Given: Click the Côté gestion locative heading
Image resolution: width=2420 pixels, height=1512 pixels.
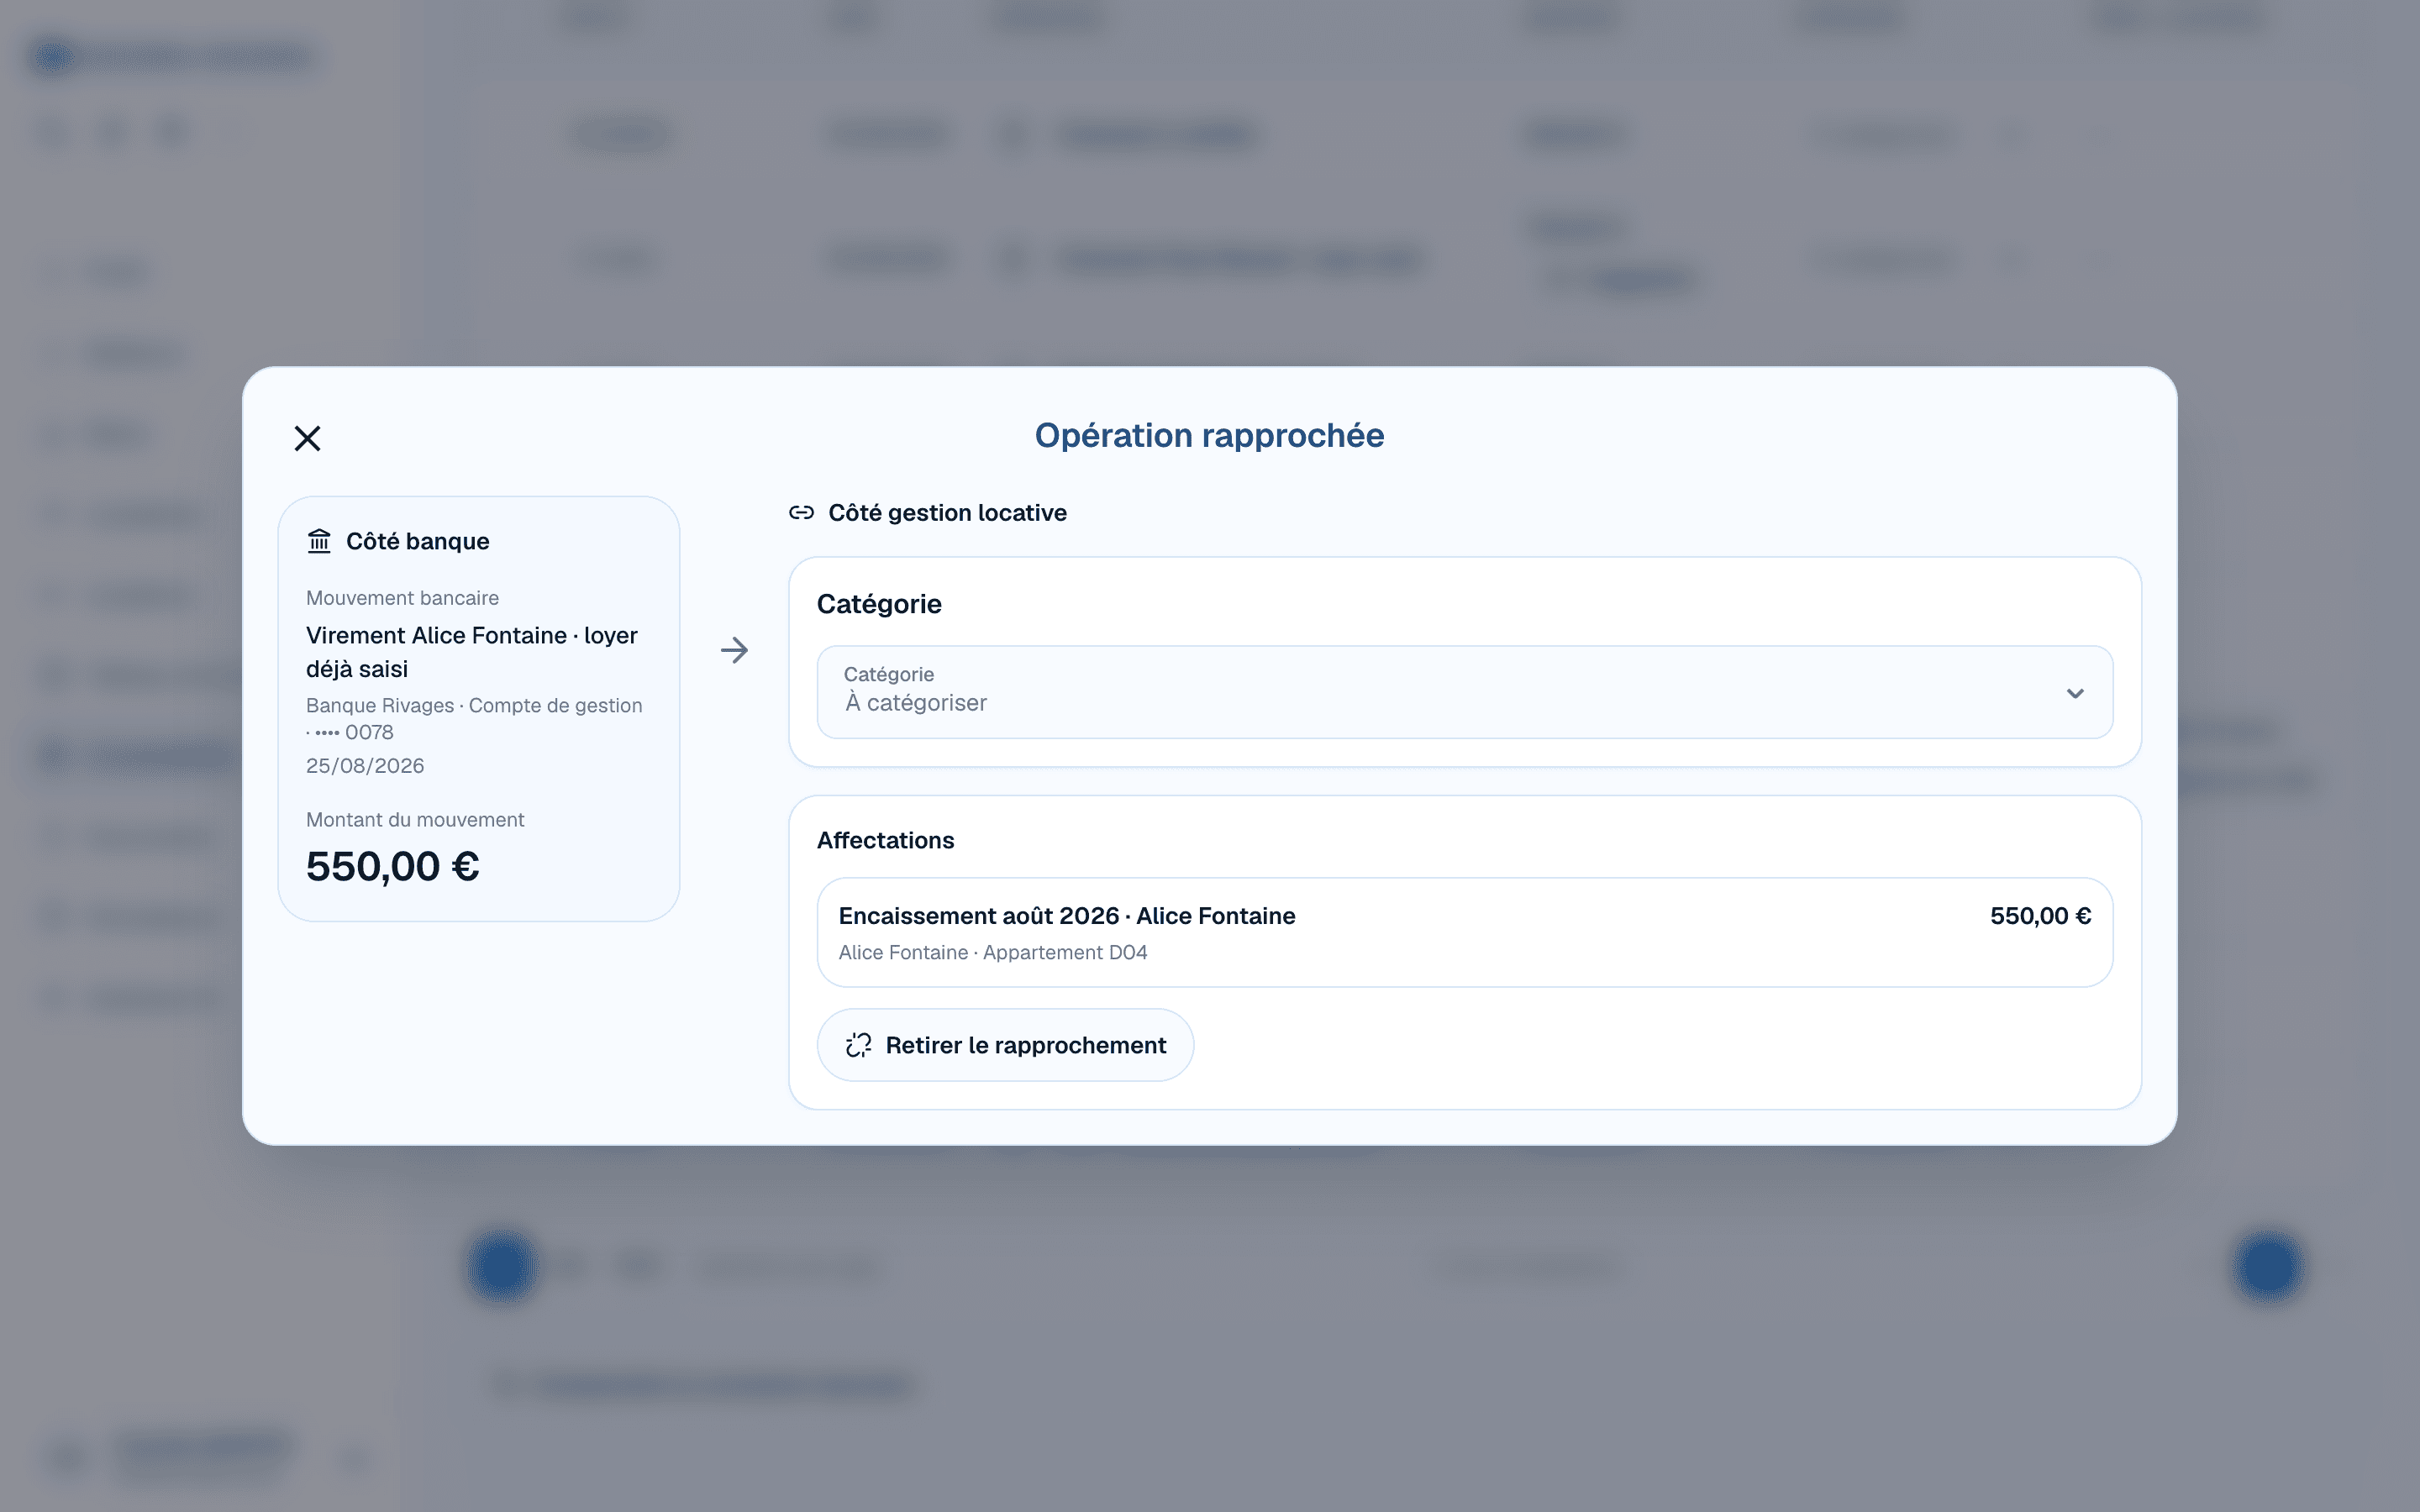Looking at the screenshot, I should click(x=947, y=513).
